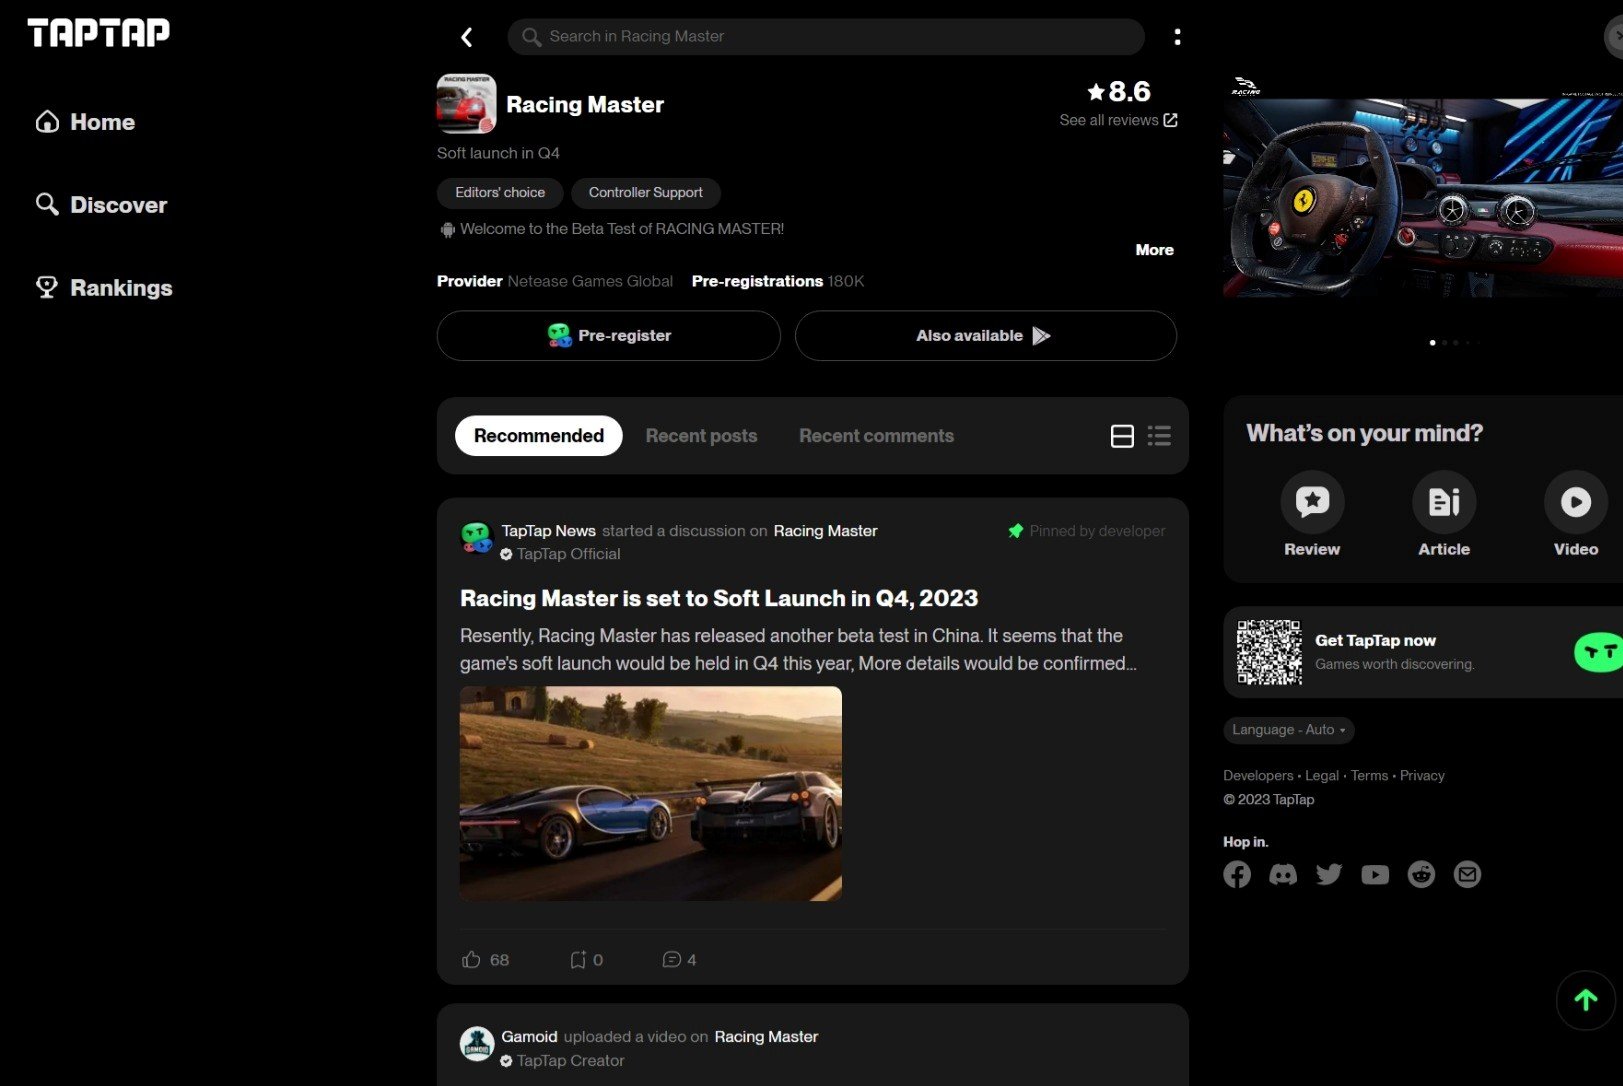Screen dimensions: 1623x1086
Task: Click the green TapTap mascot icon
Action: click(1599, 652)
